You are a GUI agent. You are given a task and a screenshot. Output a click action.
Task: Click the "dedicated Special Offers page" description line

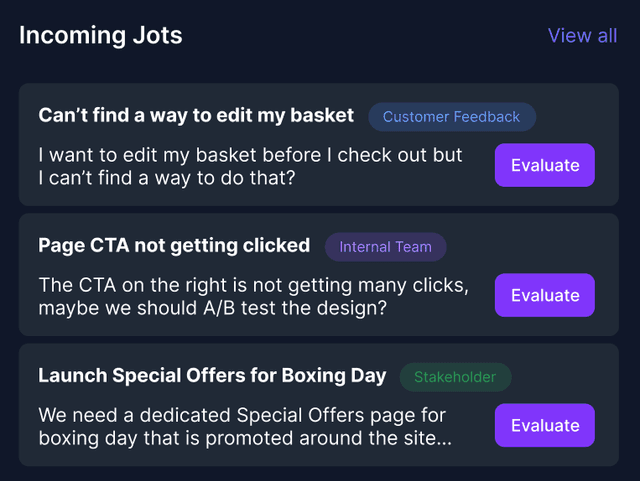242,415
